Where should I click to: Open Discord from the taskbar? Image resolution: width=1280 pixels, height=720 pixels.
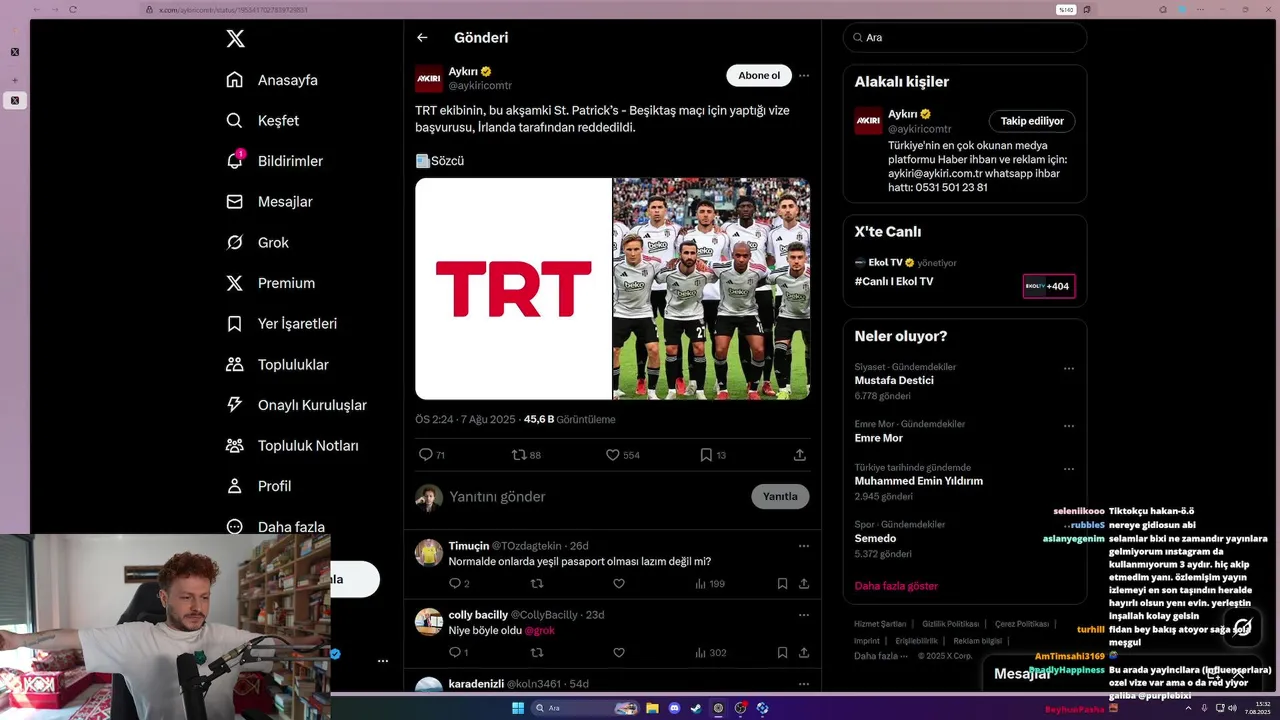[674, 708]
